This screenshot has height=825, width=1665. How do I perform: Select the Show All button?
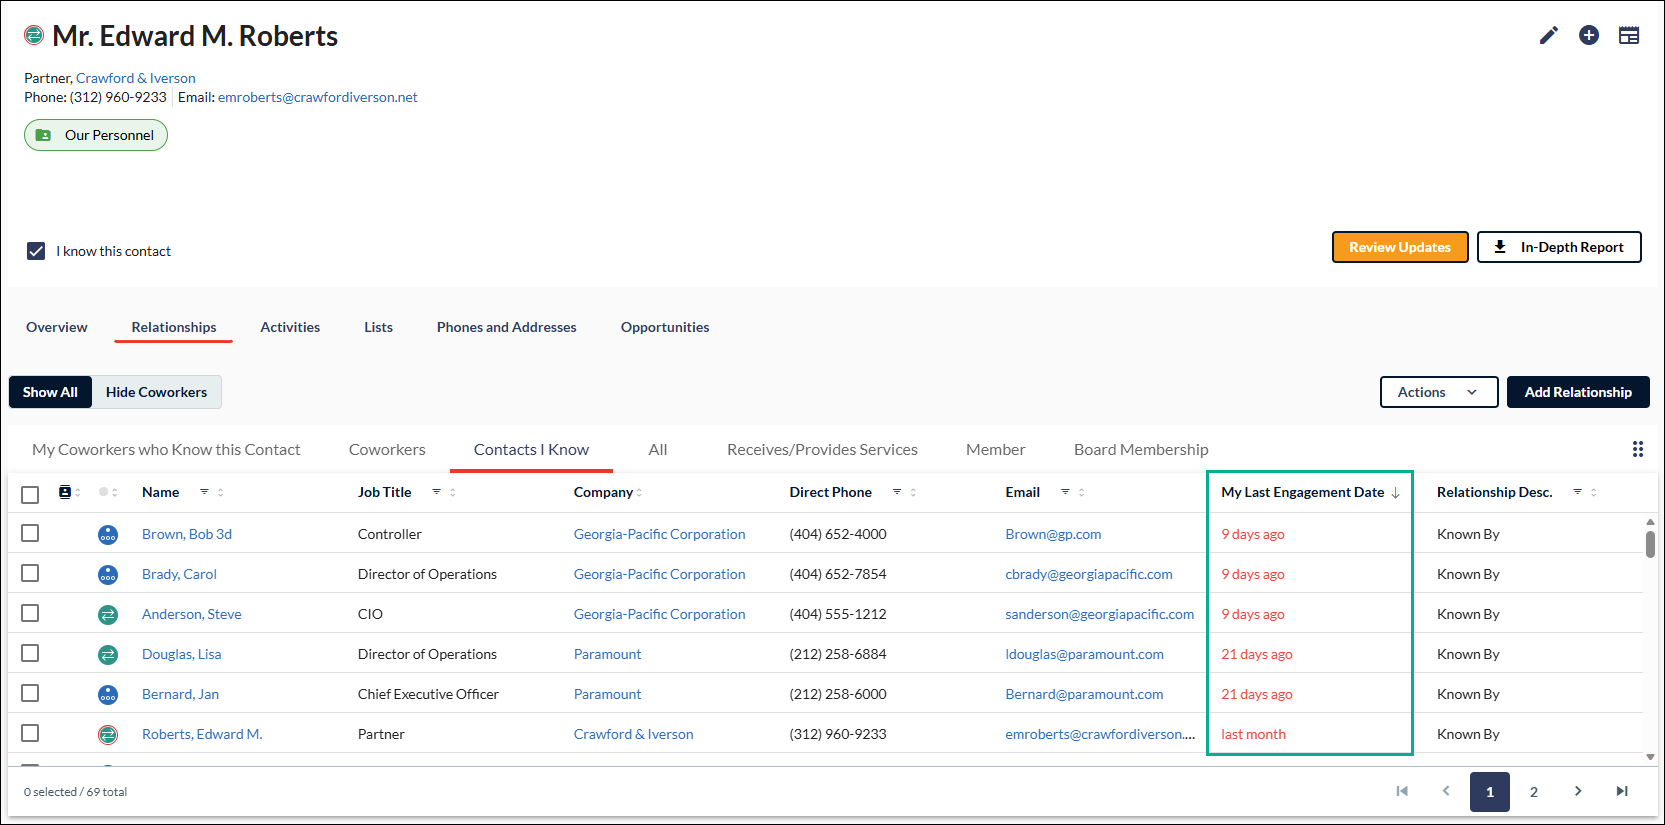50,392
